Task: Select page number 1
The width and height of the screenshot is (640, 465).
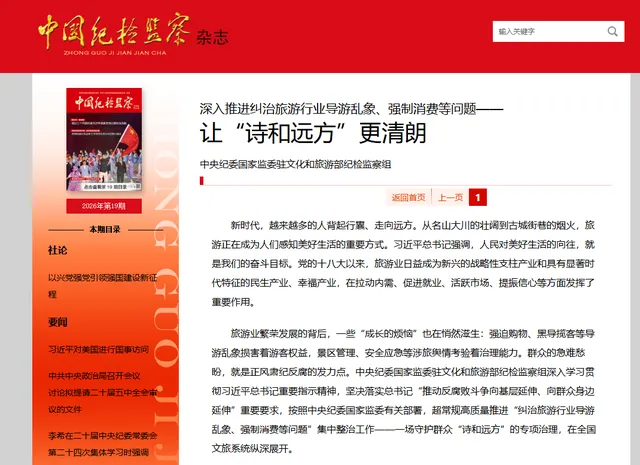Action: pyautogui.click(x=478, y=198)
